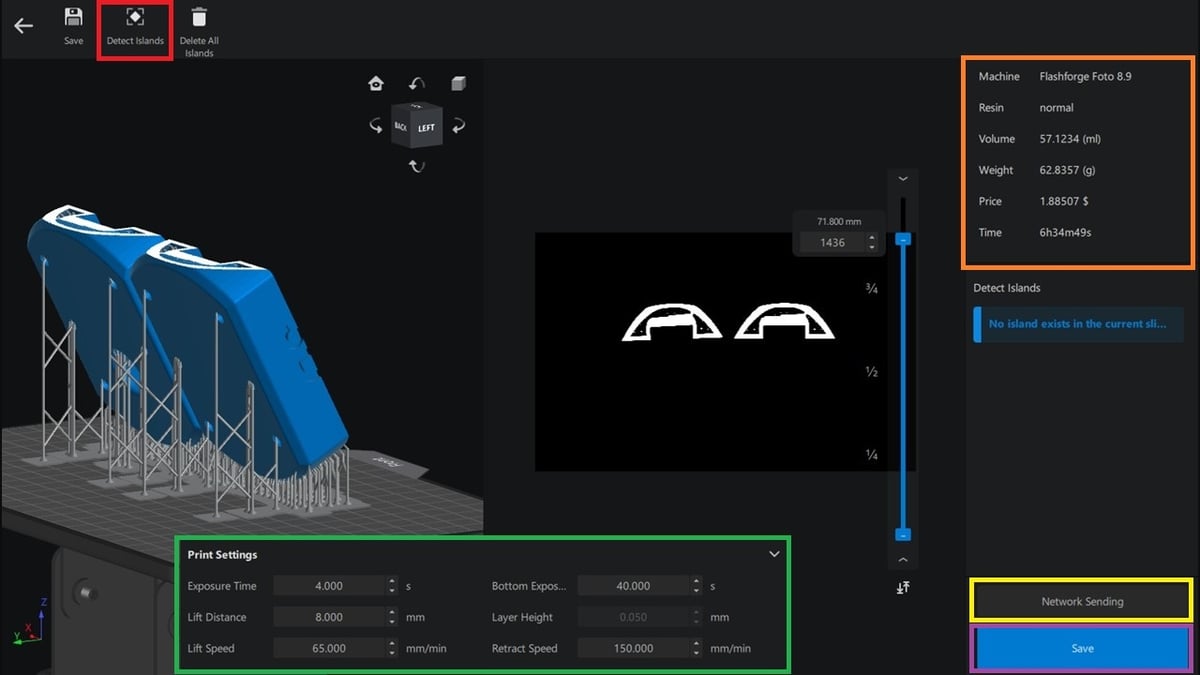
Task: Rotate view with arrow below the view cube
Action: point(417,166)
